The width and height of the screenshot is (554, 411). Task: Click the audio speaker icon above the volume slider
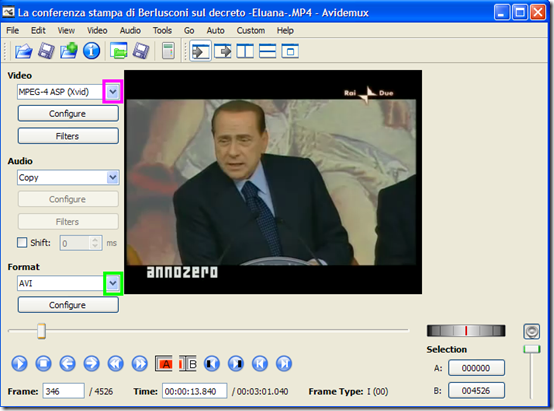pos(531,331)
